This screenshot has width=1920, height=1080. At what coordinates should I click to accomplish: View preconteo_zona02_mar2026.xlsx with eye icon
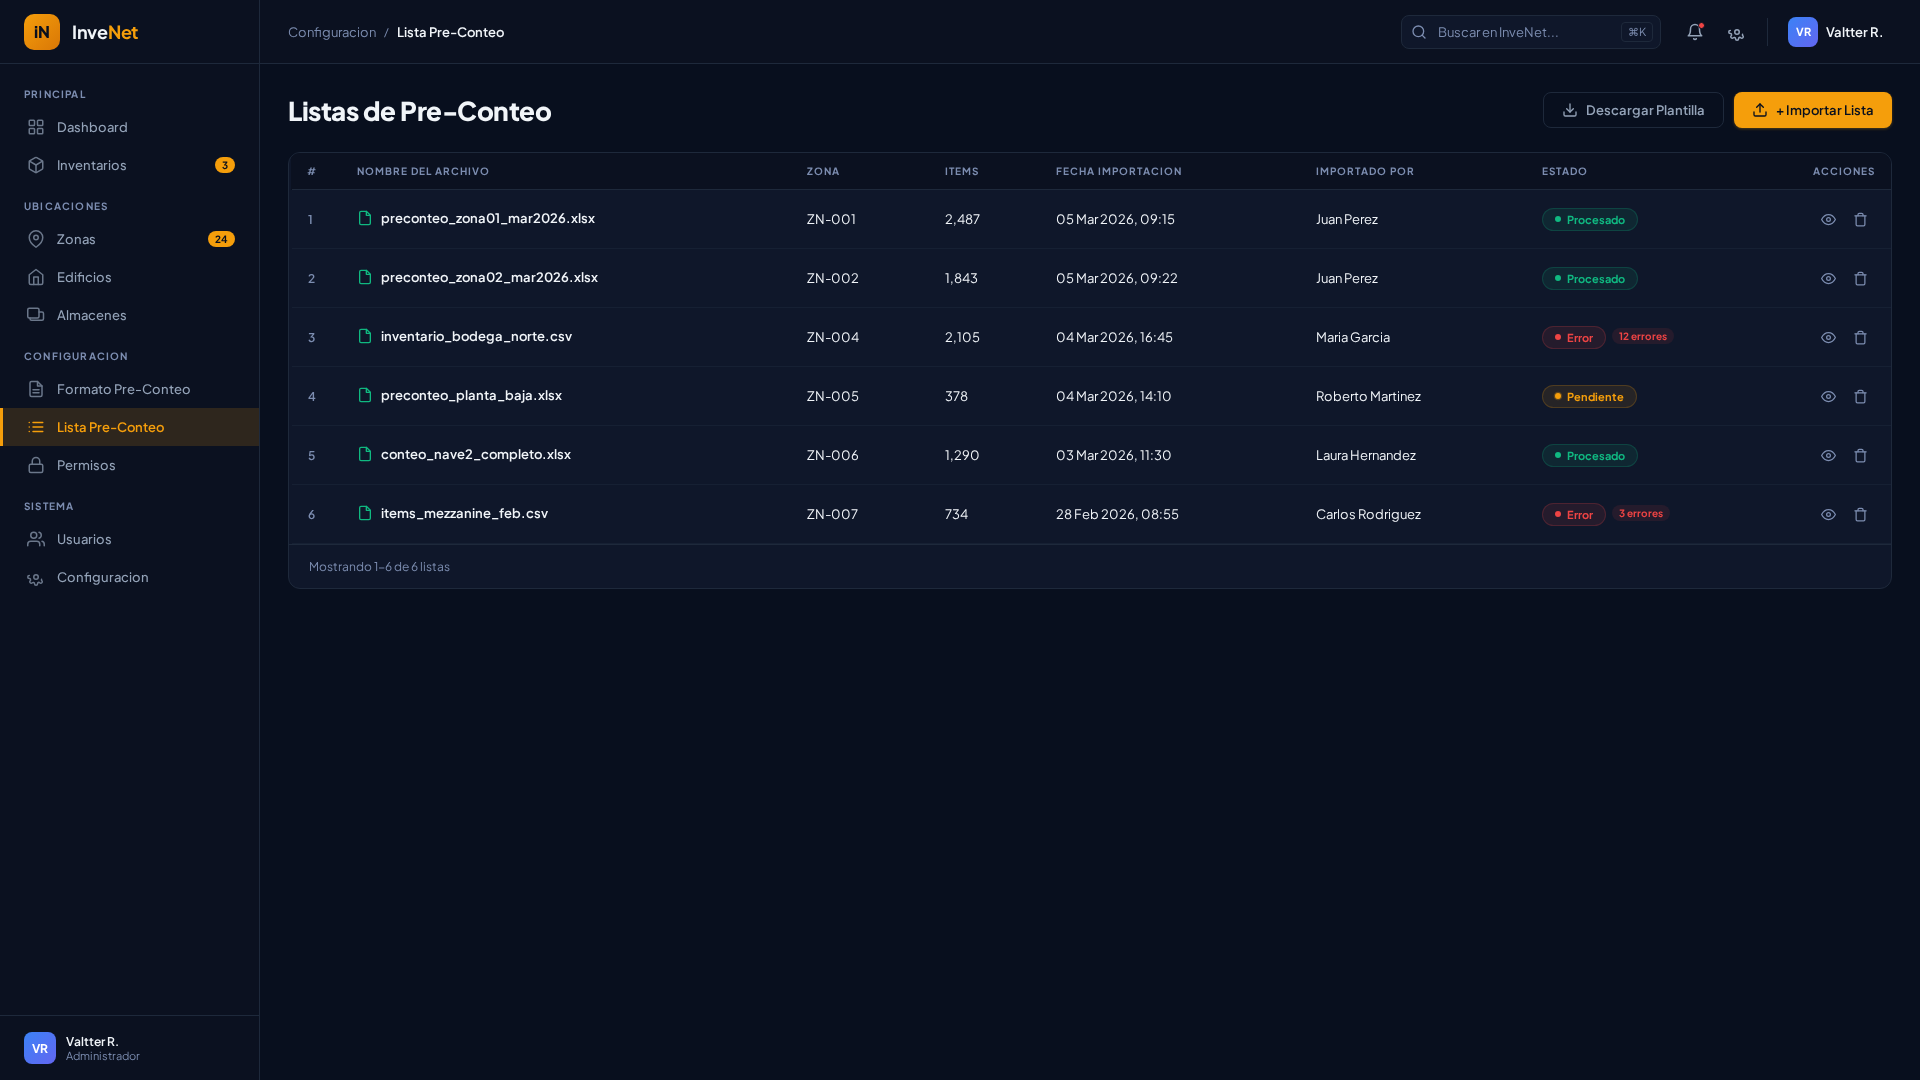[1828, 279]
